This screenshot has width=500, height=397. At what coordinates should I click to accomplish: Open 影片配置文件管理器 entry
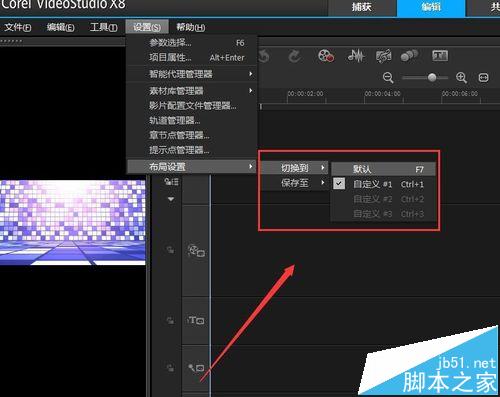click(x=192, y=106)
